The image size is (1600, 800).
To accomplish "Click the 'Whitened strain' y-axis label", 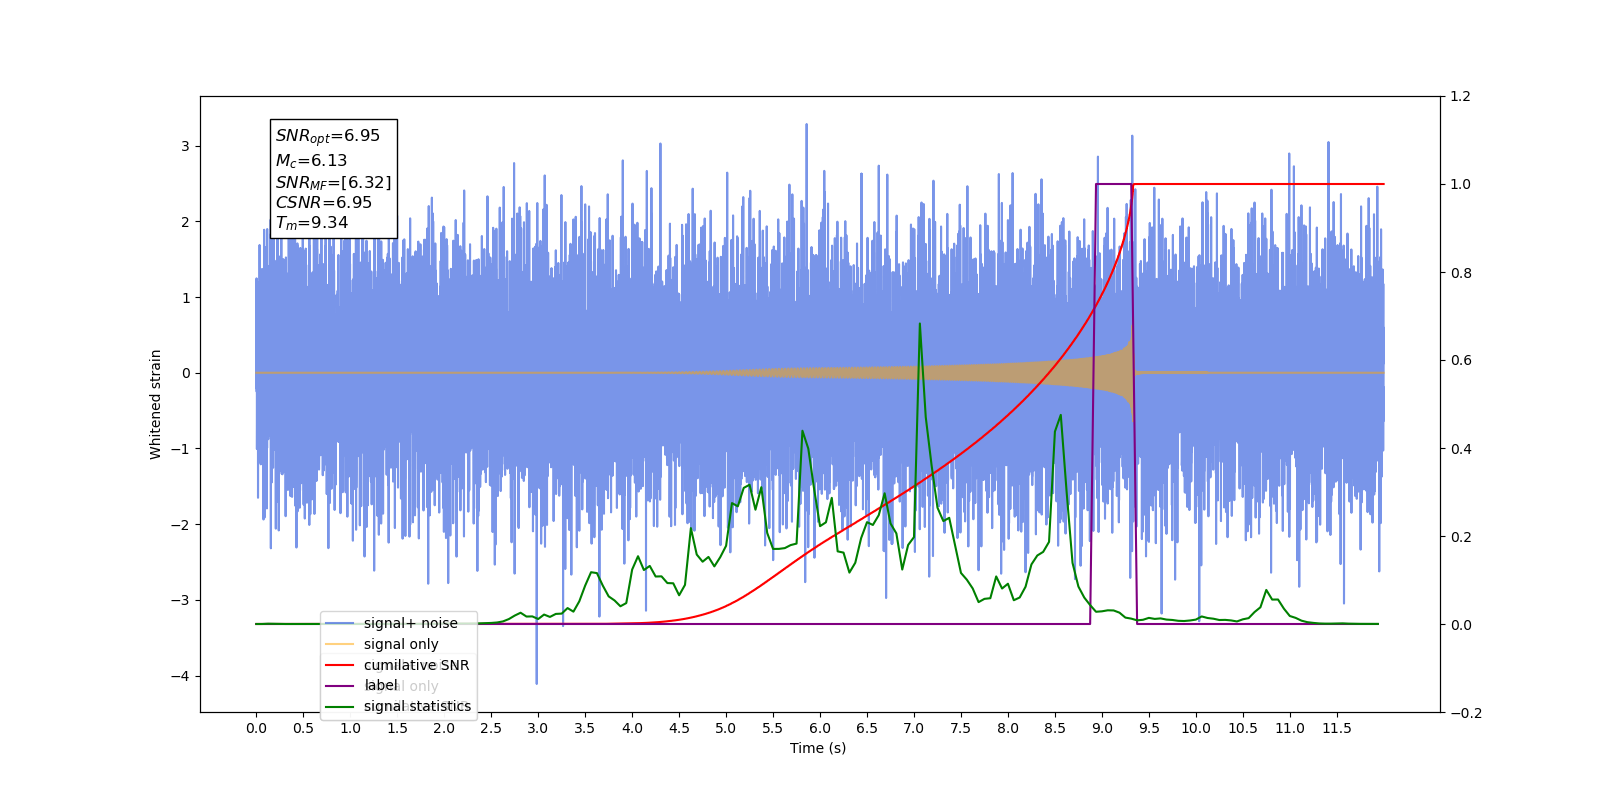I will click(155, 404).
